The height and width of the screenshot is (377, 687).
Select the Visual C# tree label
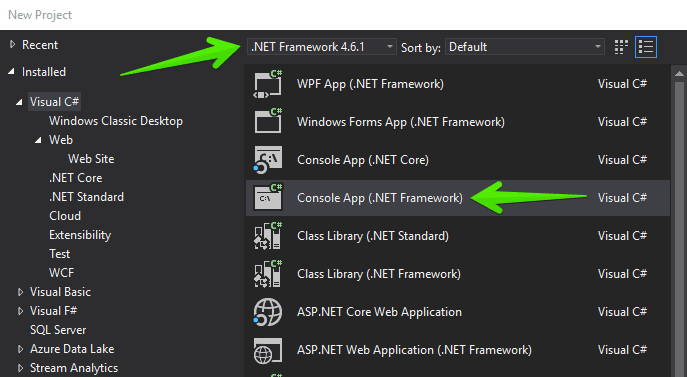click(54, 102)
